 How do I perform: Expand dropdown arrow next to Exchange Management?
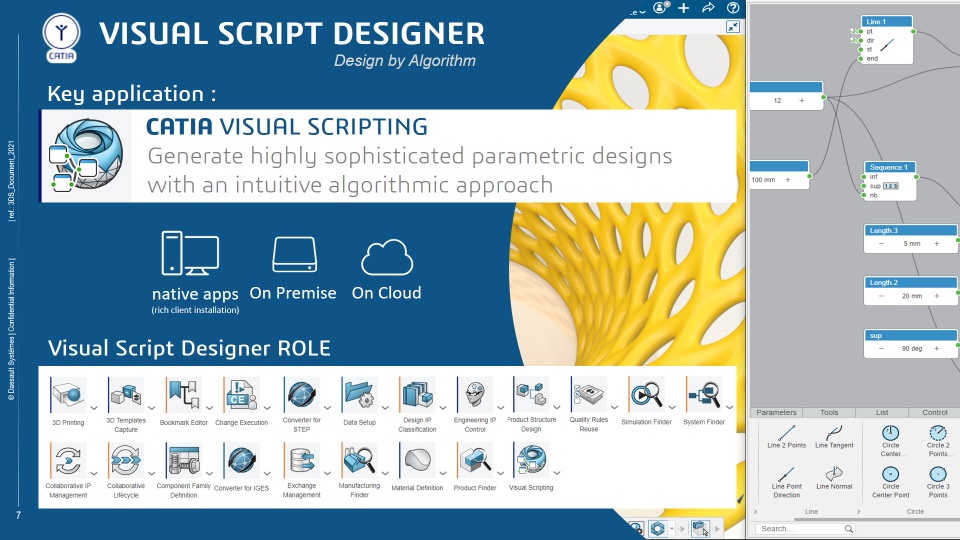328,473
